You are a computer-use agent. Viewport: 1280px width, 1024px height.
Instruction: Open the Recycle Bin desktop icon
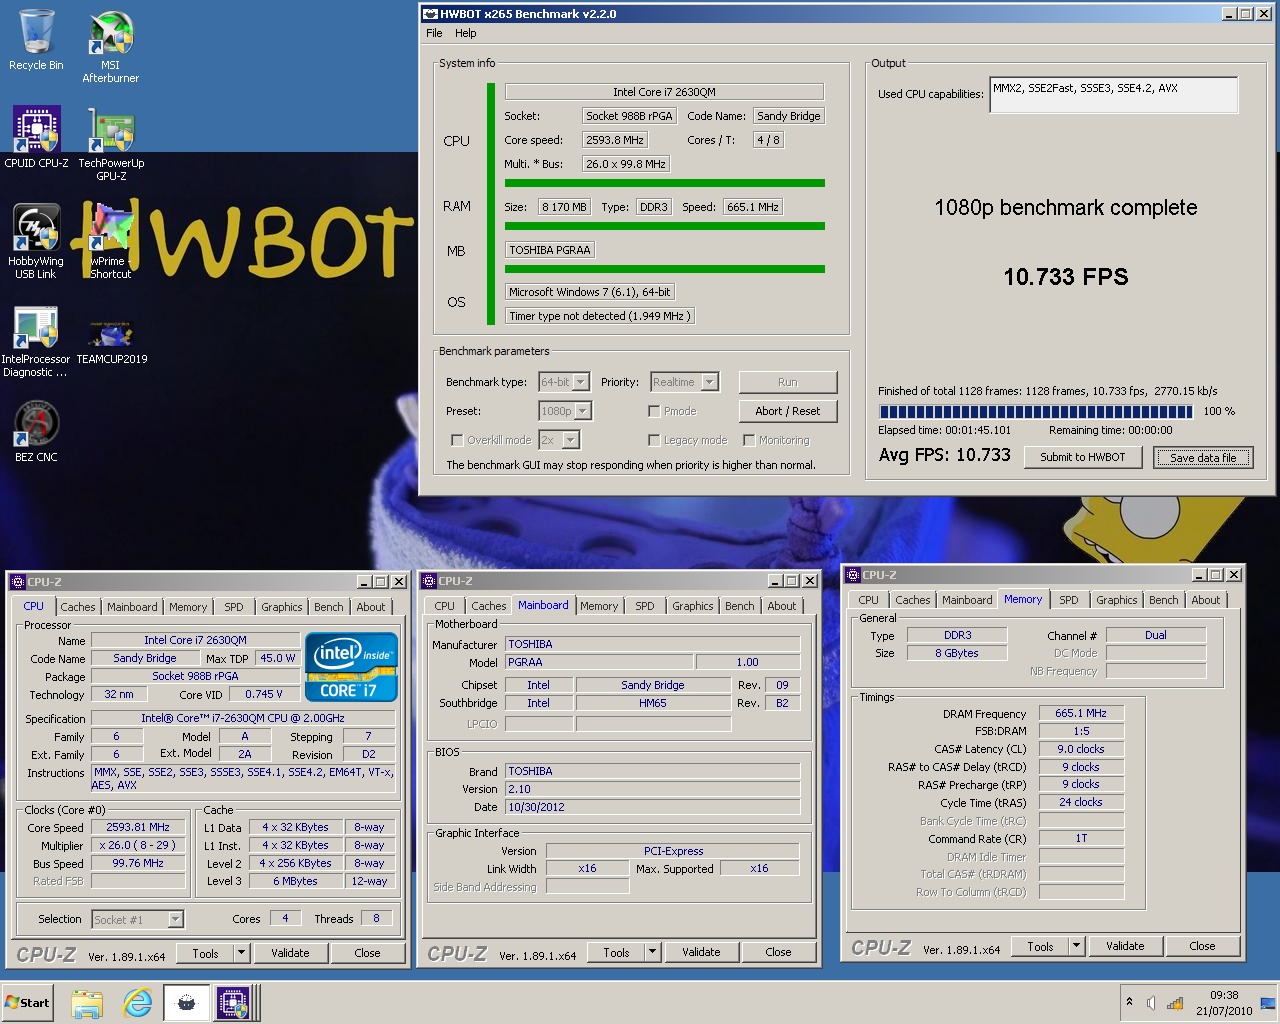(x=36, y=40)
